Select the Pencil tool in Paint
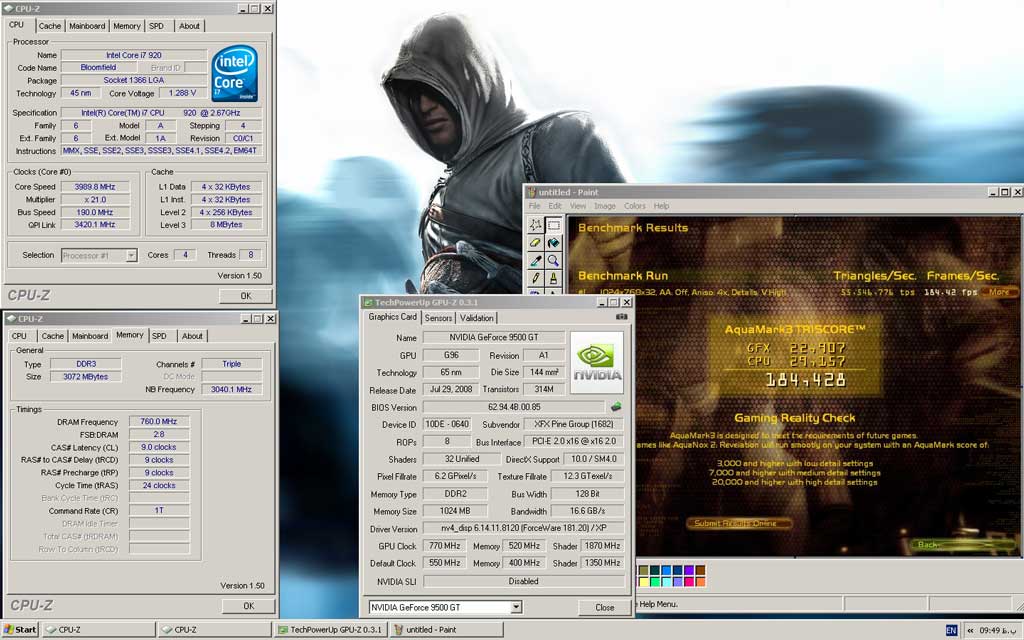The height and width of the screenshot is (640, 1024). tap(536, 278)
